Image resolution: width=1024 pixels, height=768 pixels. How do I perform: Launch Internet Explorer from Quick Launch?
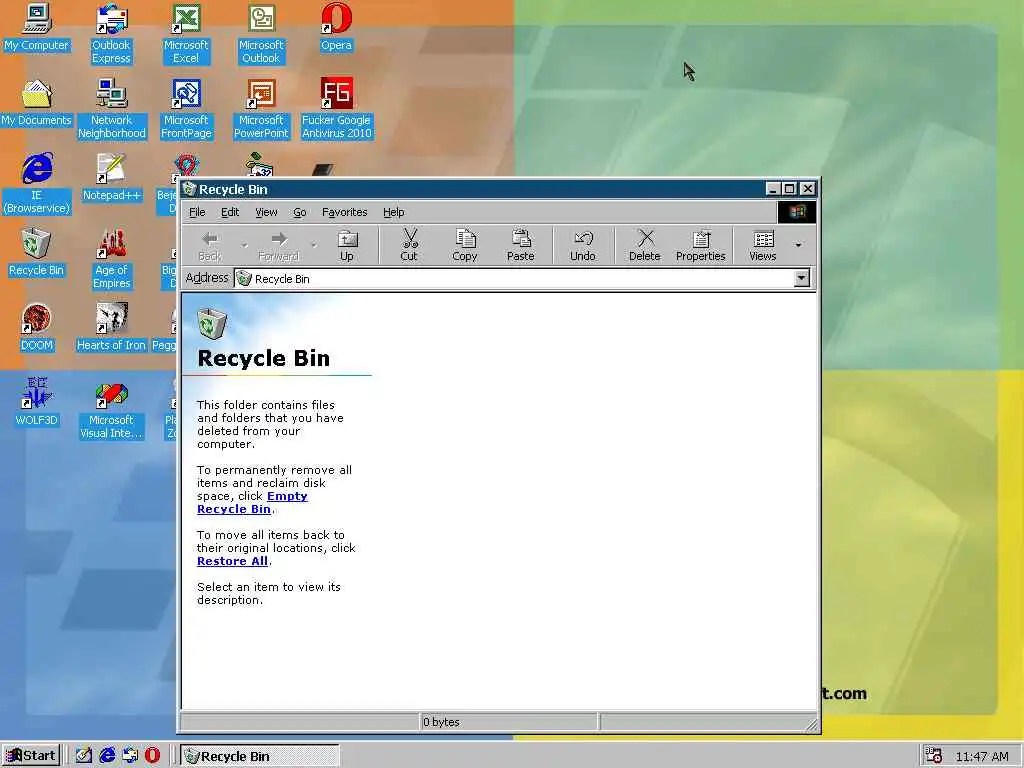(x=107, y=756)
